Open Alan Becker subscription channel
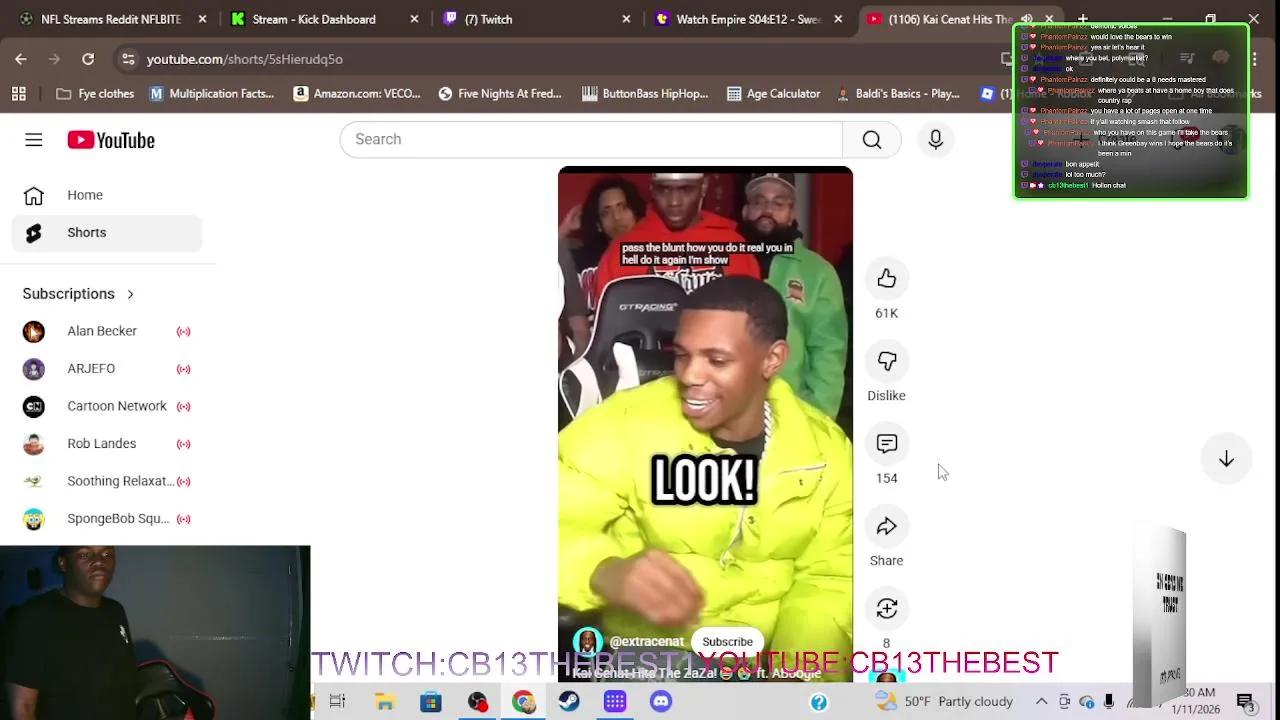The image size is (1280, 720). [x=107, y=331]
